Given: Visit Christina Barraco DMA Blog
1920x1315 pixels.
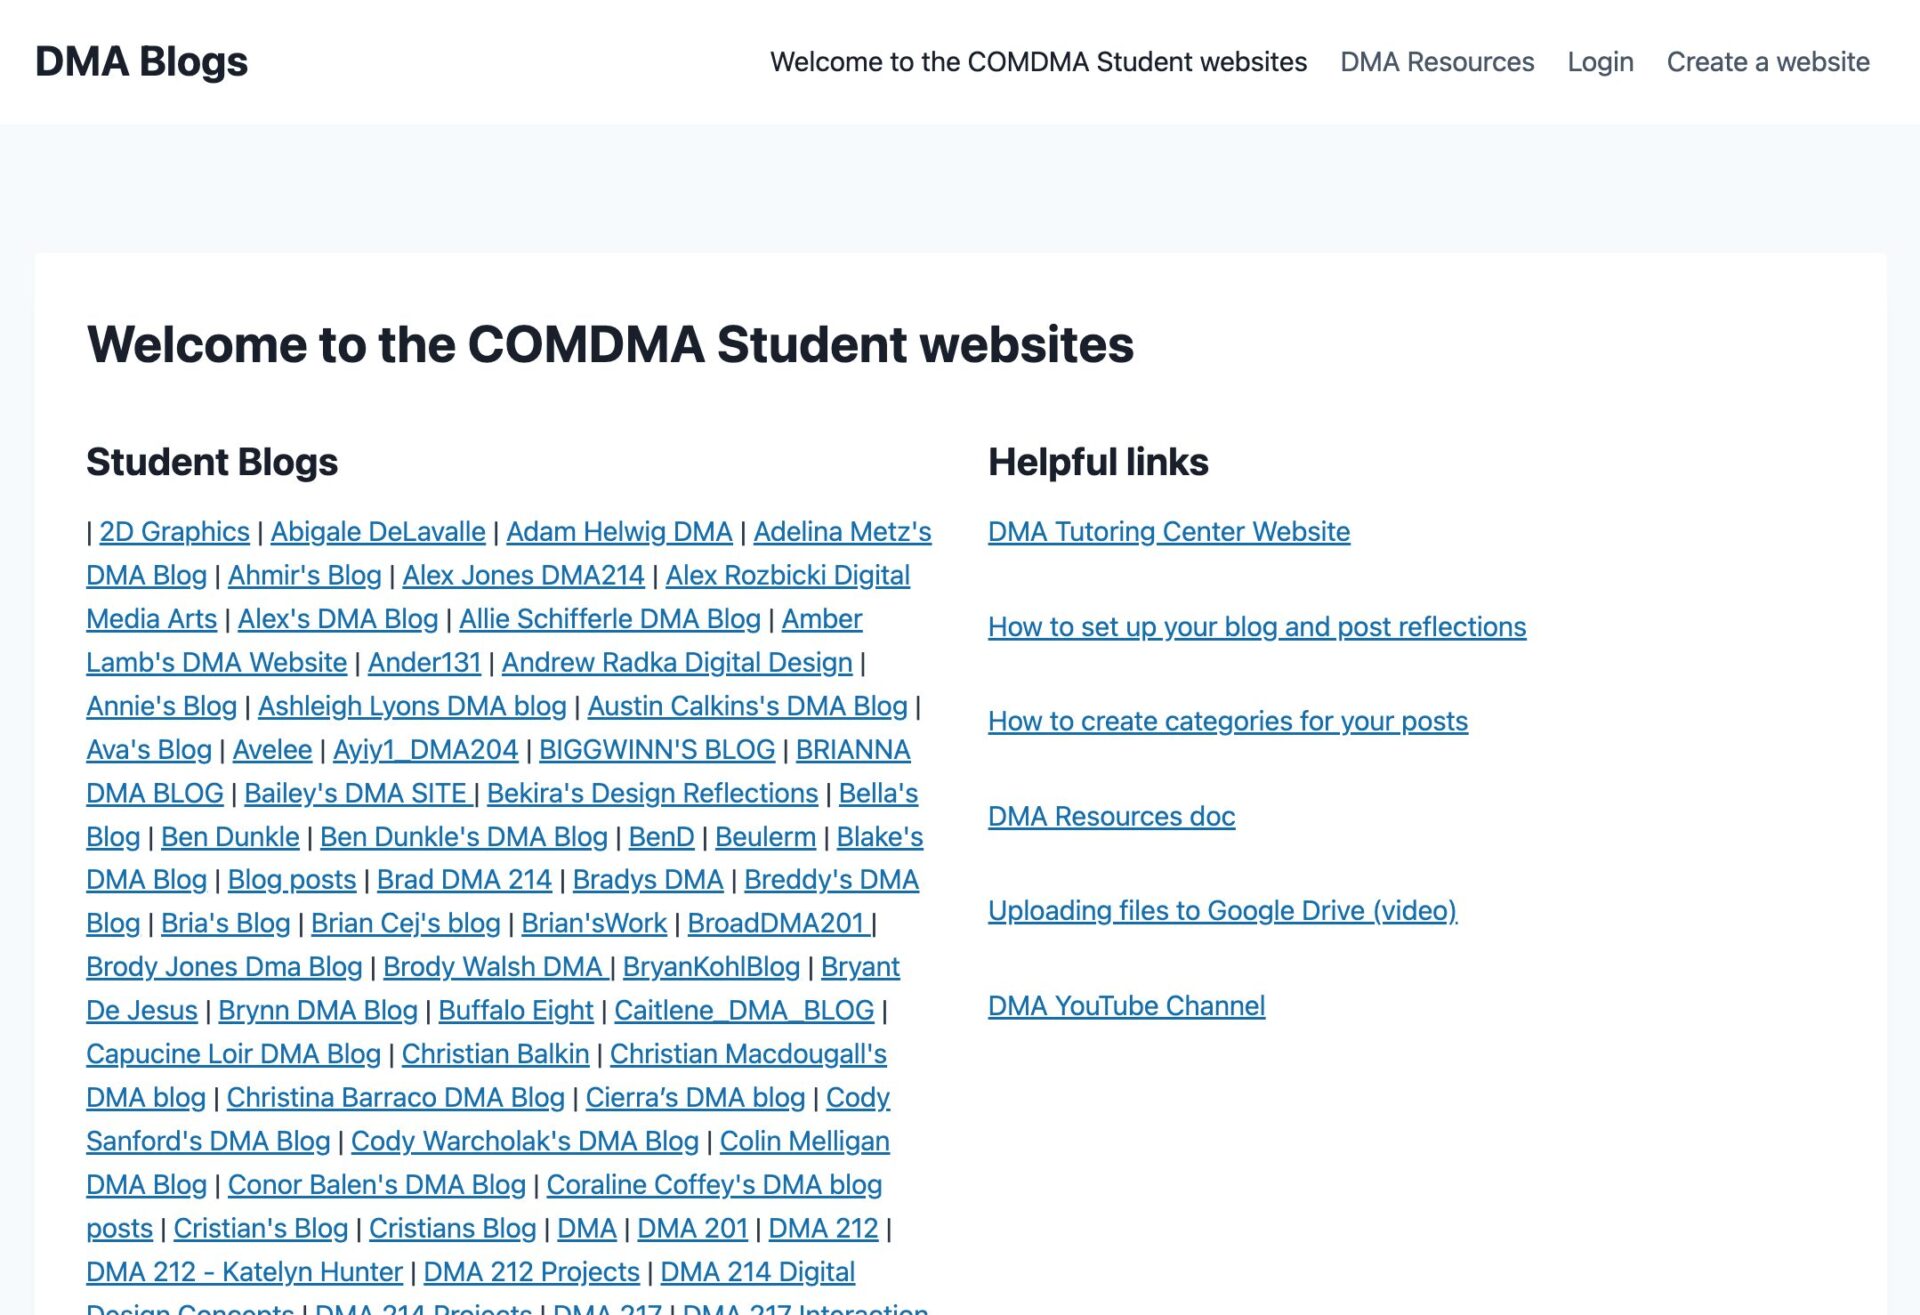Looking at the screenshot, I should (396, 1097).
